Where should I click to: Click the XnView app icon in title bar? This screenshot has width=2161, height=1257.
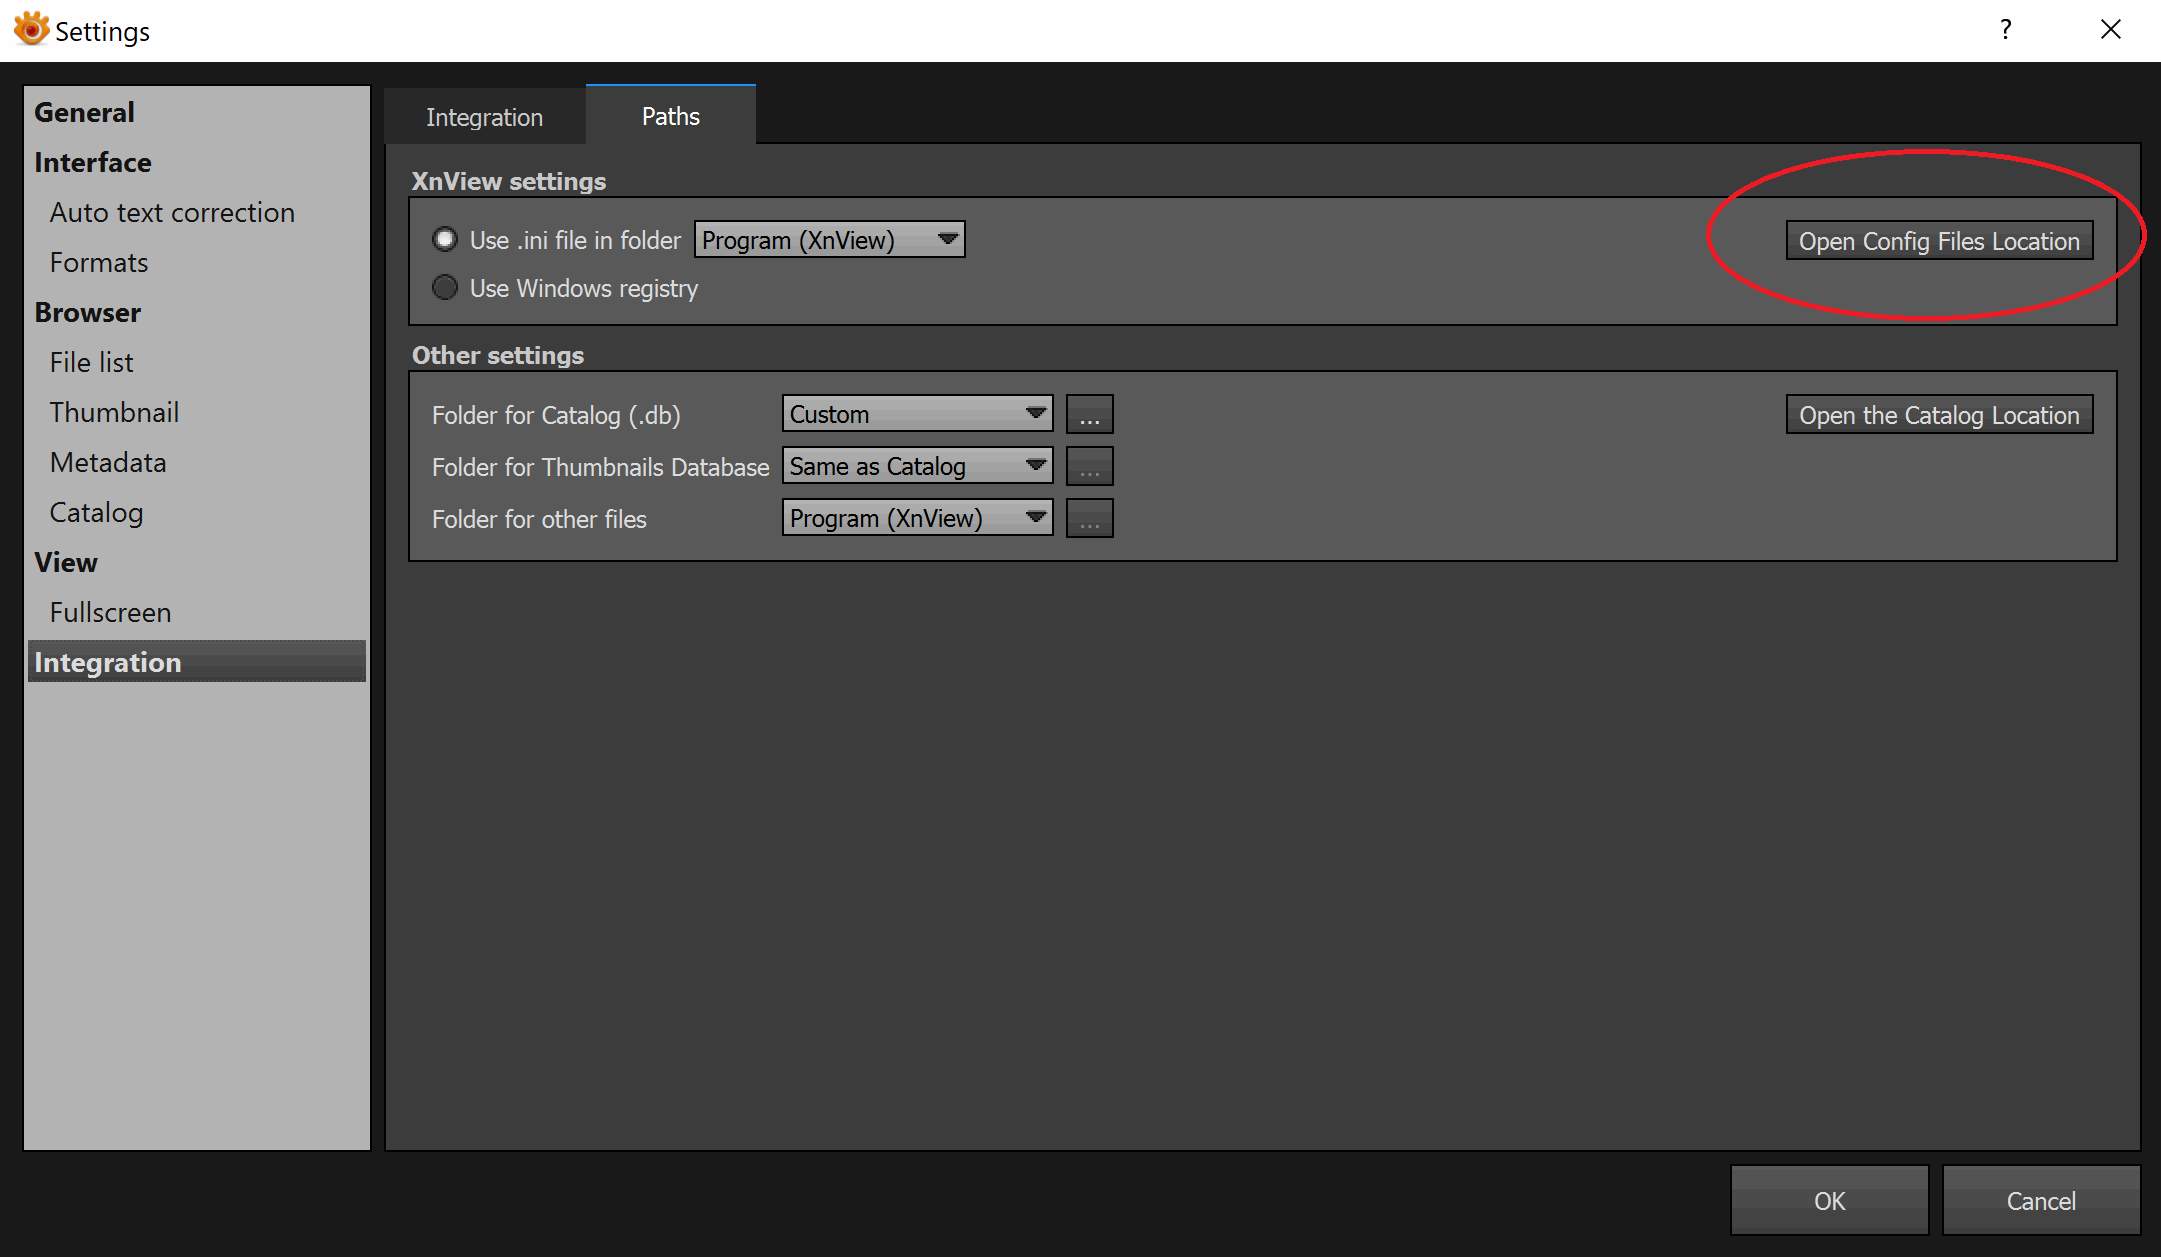tap(31, 29)
